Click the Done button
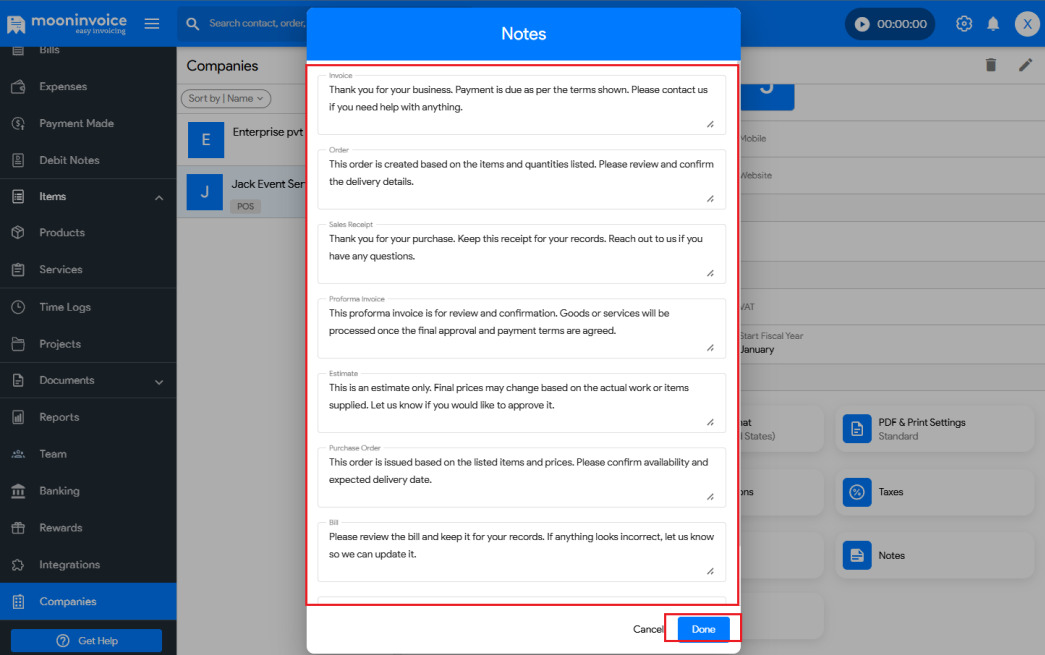This screenshot has height=655, width=1045. 703,629
